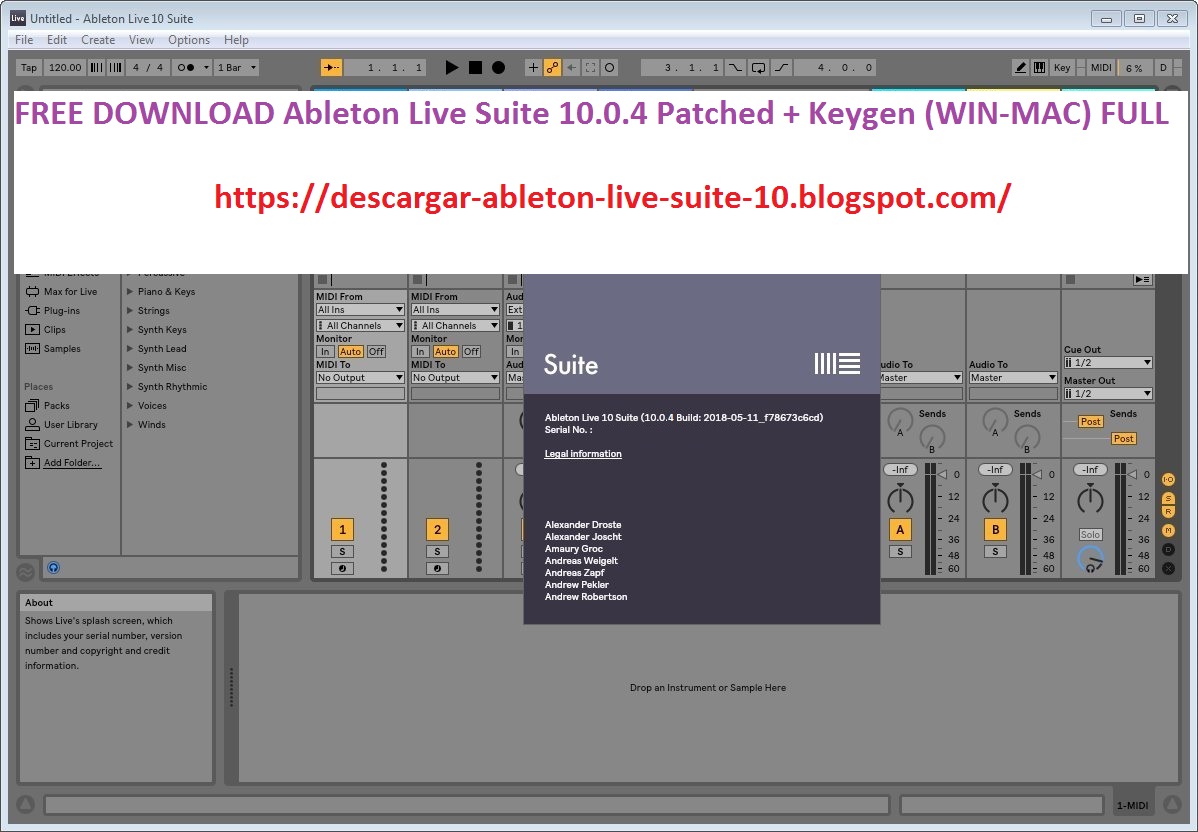Open the metronome settings dropdown arrow
1198x832 pixels.
click(x=206, y=67)
